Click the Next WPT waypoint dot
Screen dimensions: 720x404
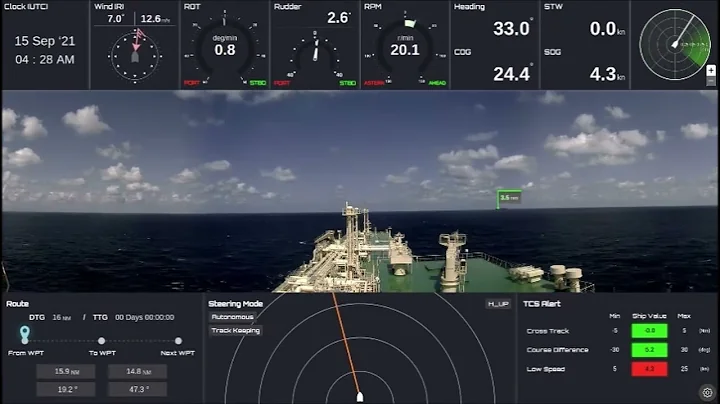pyautogui.click(x=178, y=341)
